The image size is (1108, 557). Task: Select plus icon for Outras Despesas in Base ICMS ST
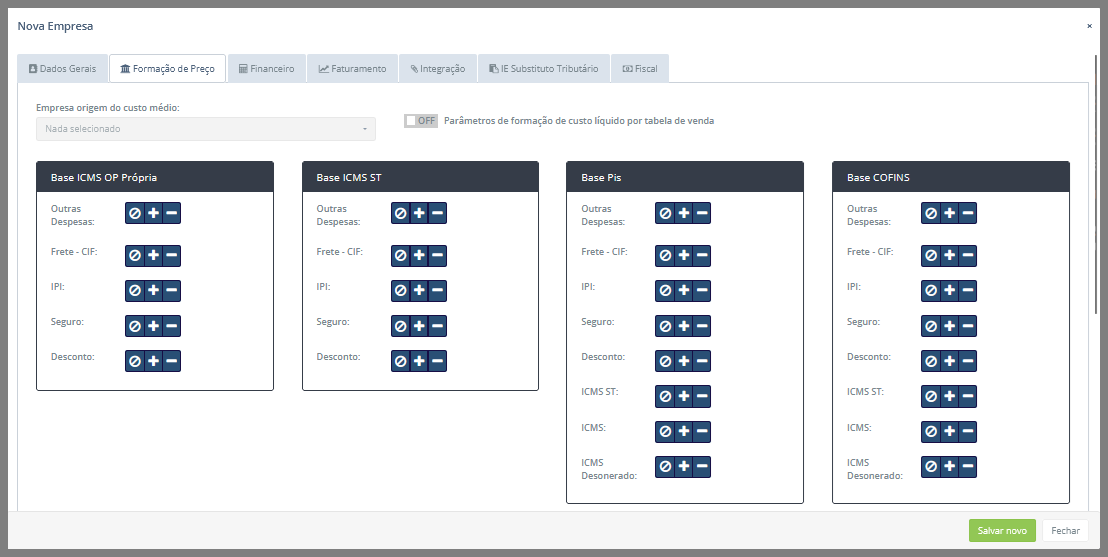pyautogui.click(x=419, y=213)
